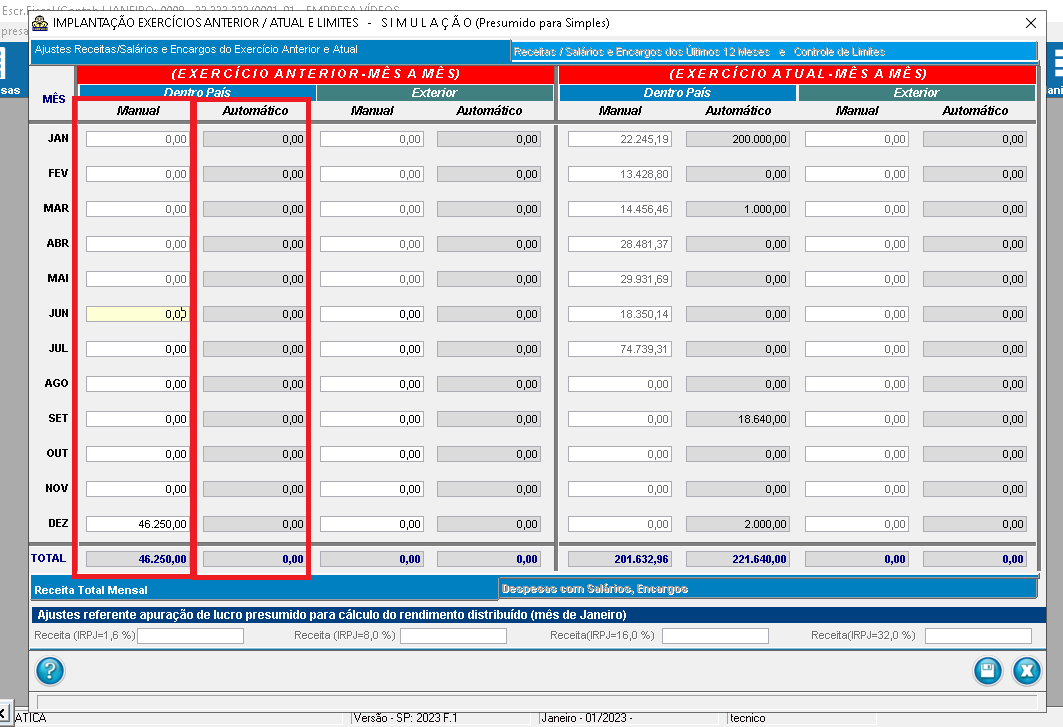
Task: Click MAI manual field showing 29.931,69
Action: point(620,279)
